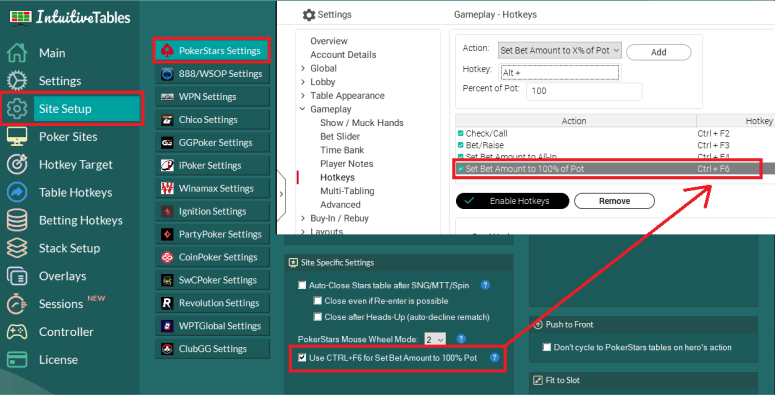Click help icon beside Mouse Wheel Mode

461,339
